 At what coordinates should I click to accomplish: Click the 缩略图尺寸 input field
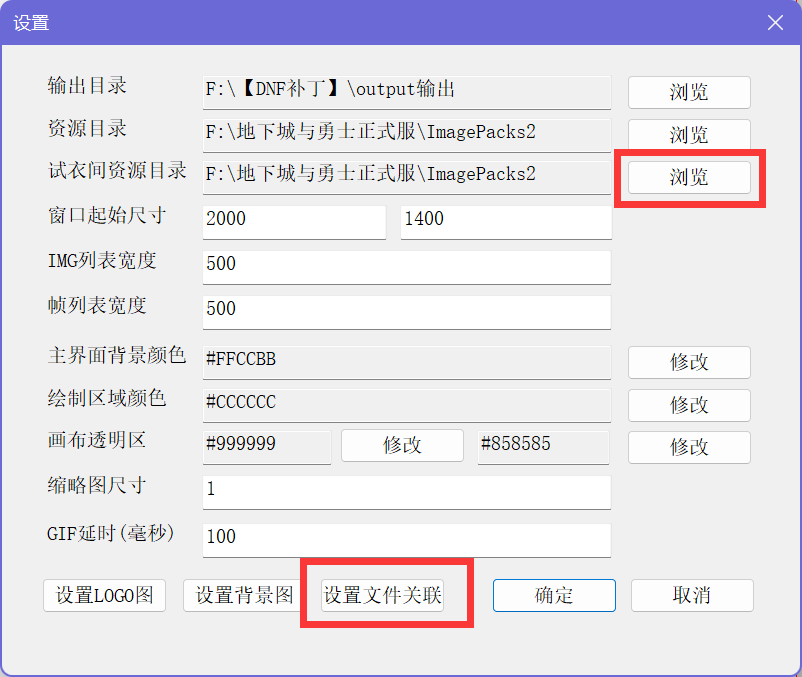tap(407, 492)
